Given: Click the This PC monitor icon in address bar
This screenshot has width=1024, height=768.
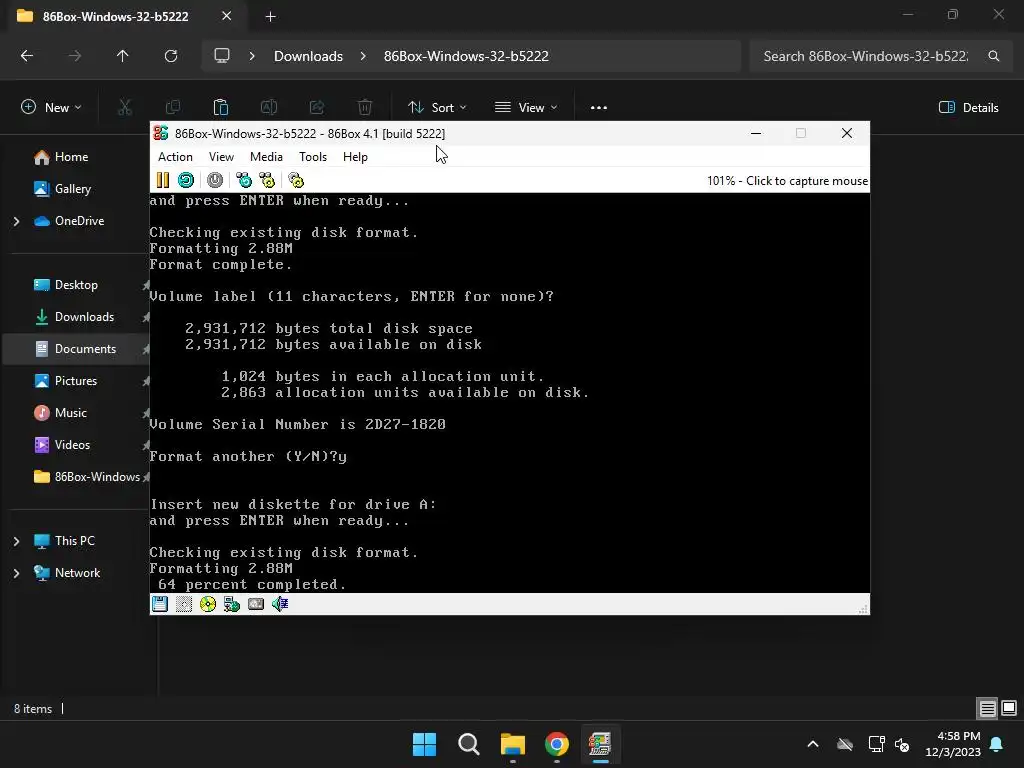Looking at the screenshot, I should (x=222, y=56).
